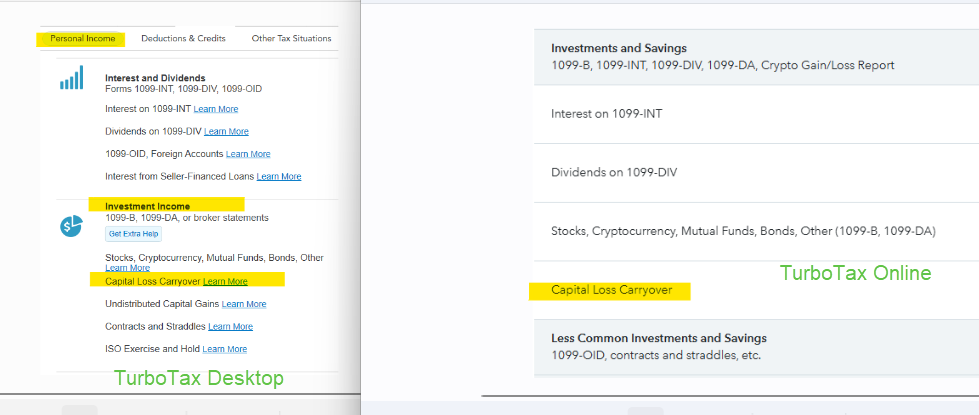Expand Less Common Investments and Savings section
The image size is (979, 415).
click(756, 347)
